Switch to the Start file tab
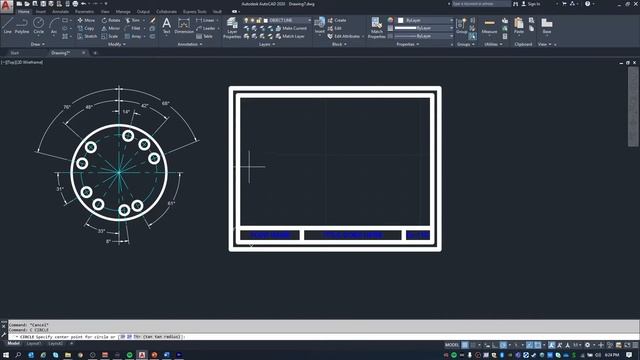Screen dimensions: 640x360 coord(15,53)
